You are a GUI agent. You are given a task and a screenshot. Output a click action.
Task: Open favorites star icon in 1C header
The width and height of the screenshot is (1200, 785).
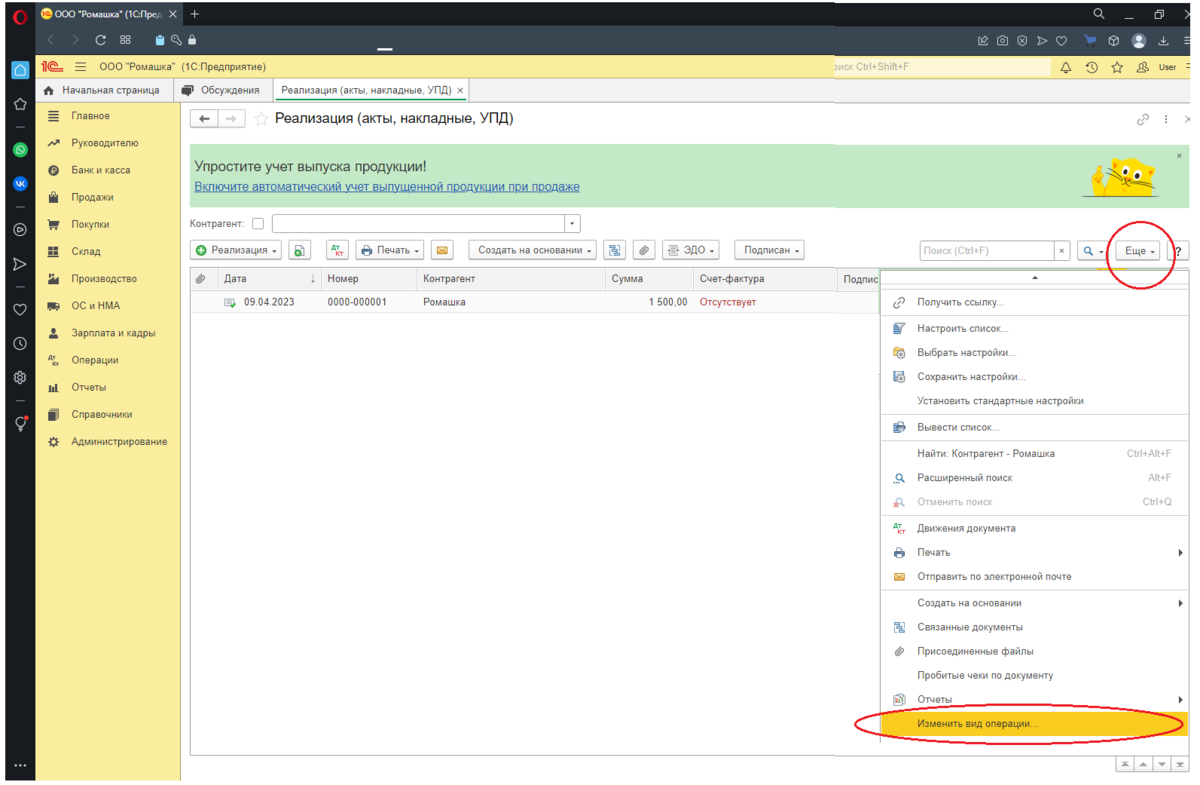[1117, 67]
